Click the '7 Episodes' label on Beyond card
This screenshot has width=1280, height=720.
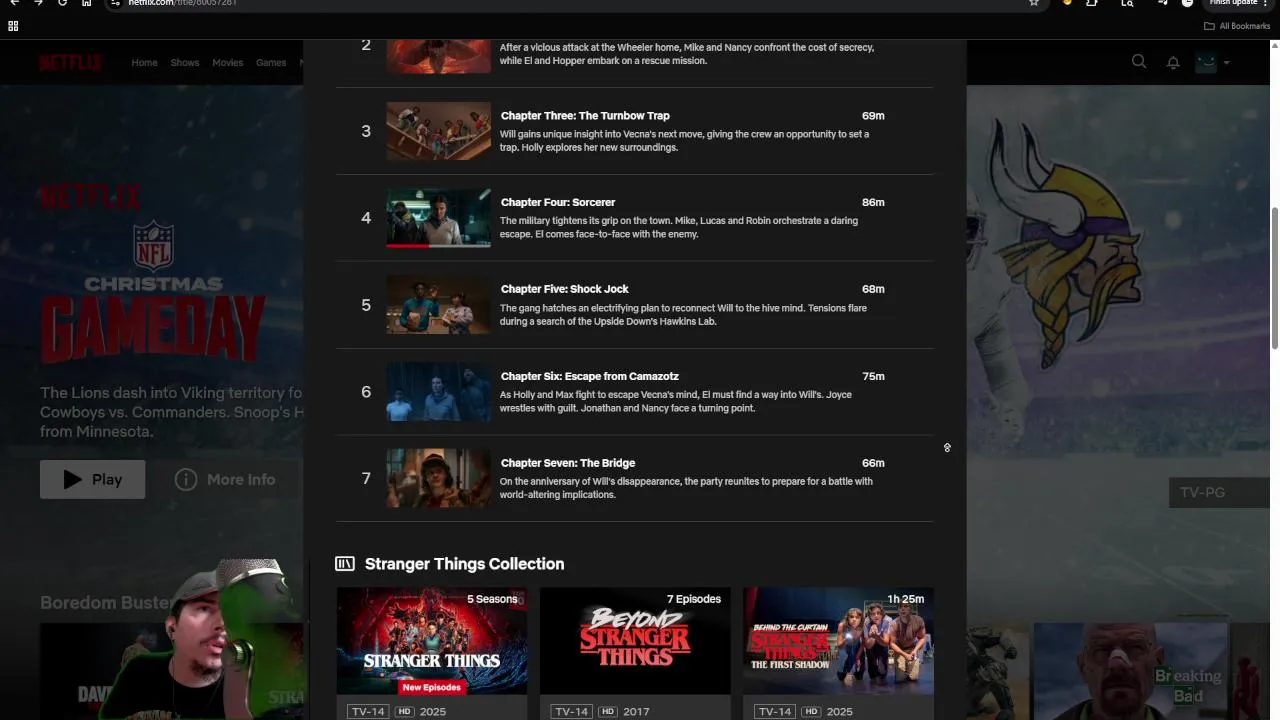pos(694,599)
